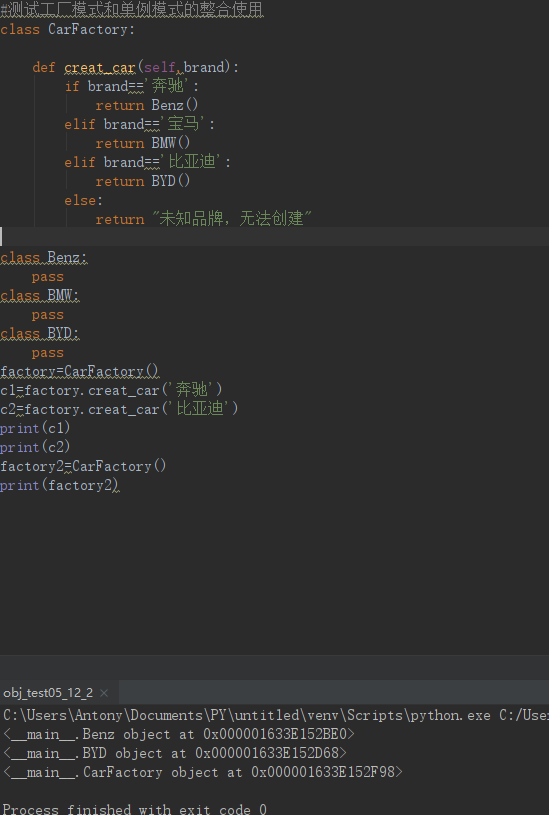Click the line "c2=factory.creat_car('比亚迪')"
The height and width of the screenshot is (815, 549).
click(120, 409)
